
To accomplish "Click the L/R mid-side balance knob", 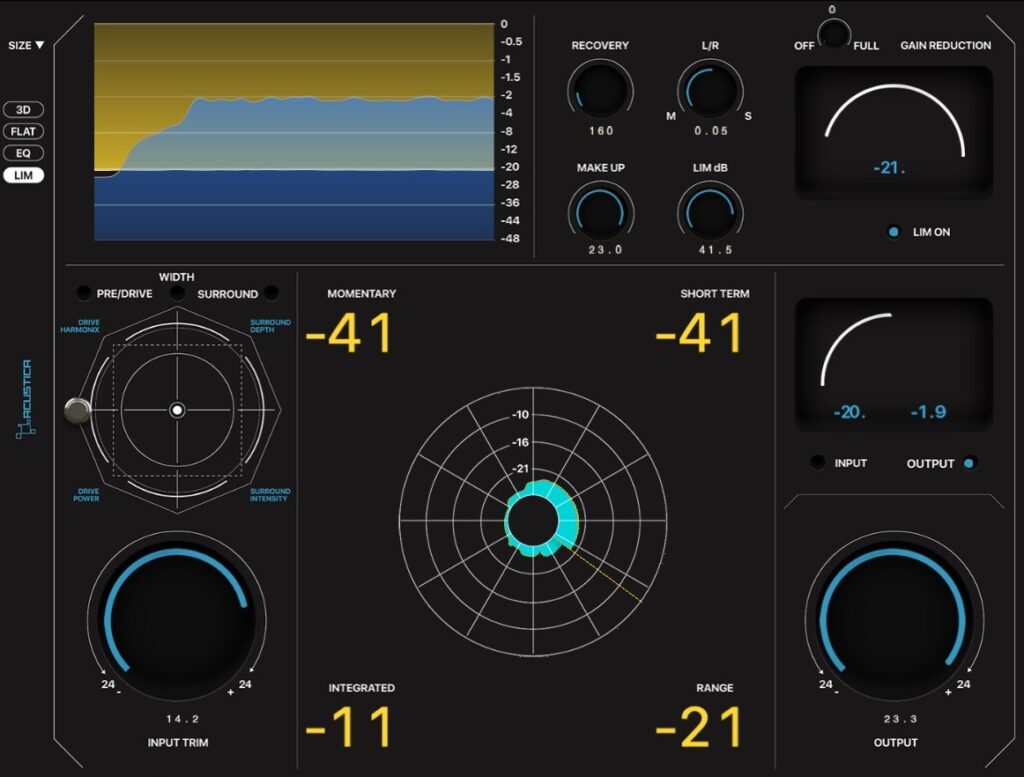I will tap(710, 90).
